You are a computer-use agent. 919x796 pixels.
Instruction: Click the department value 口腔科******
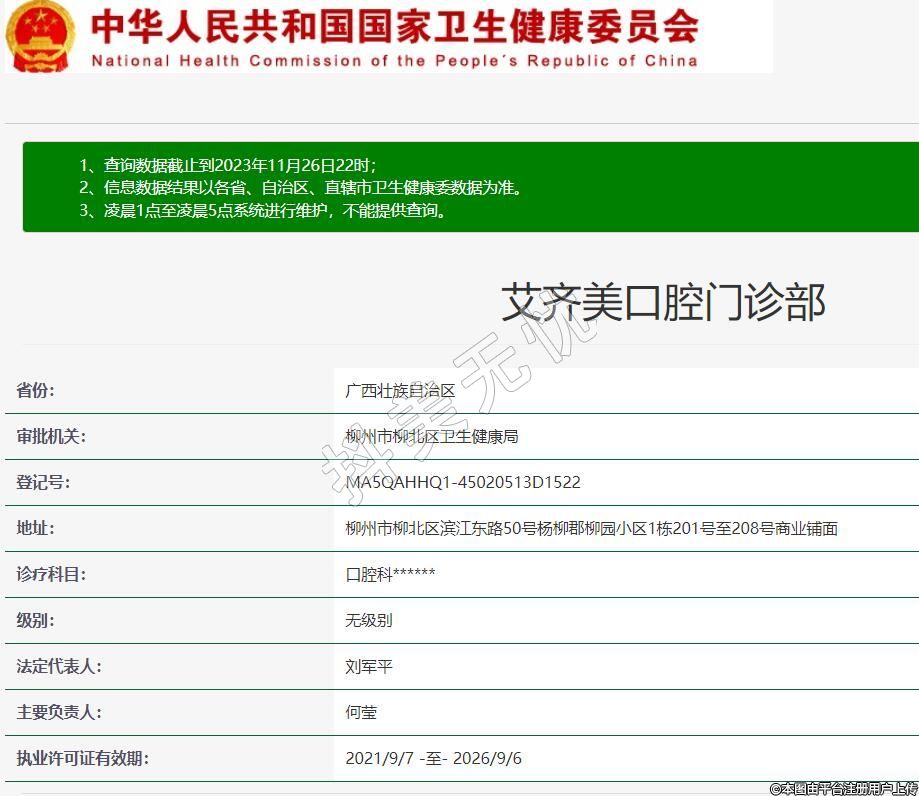click(x=390, y=574)
